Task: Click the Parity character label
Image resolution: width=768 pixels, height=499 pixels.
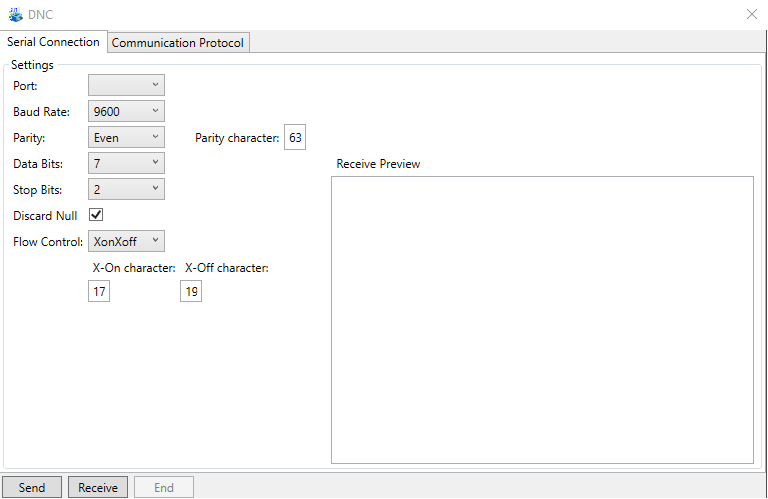Action: click(237, 138)
